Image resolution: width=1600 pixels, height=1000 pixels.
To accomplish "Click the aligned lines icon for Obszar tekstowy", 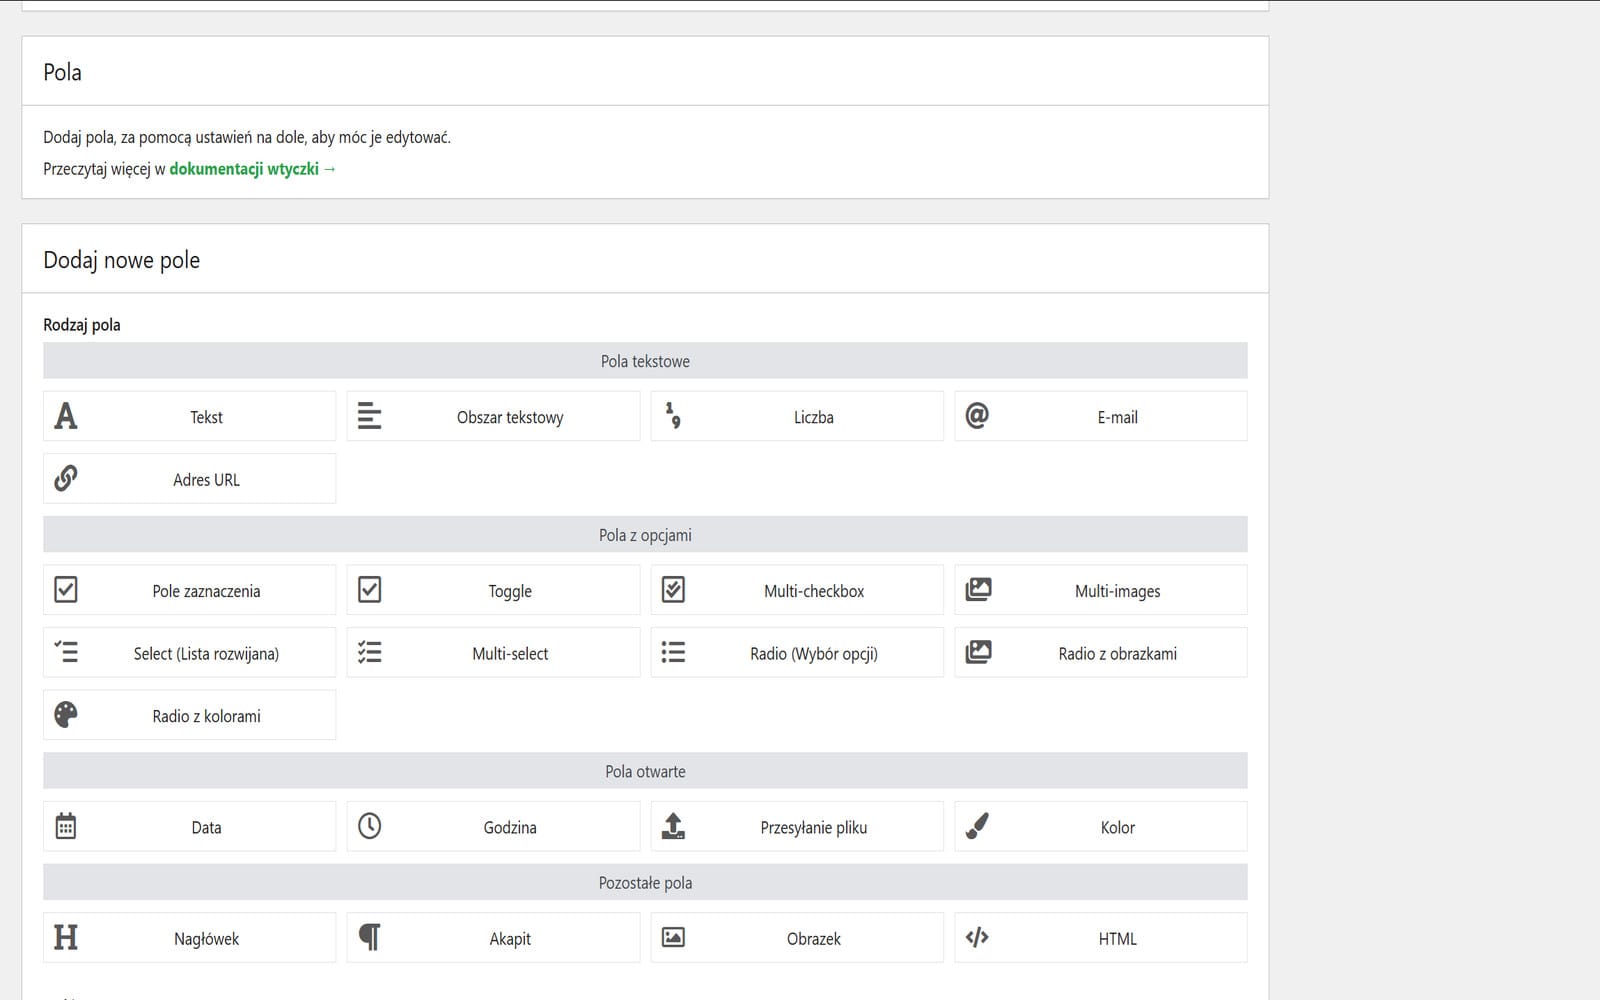I will point(370,416).
